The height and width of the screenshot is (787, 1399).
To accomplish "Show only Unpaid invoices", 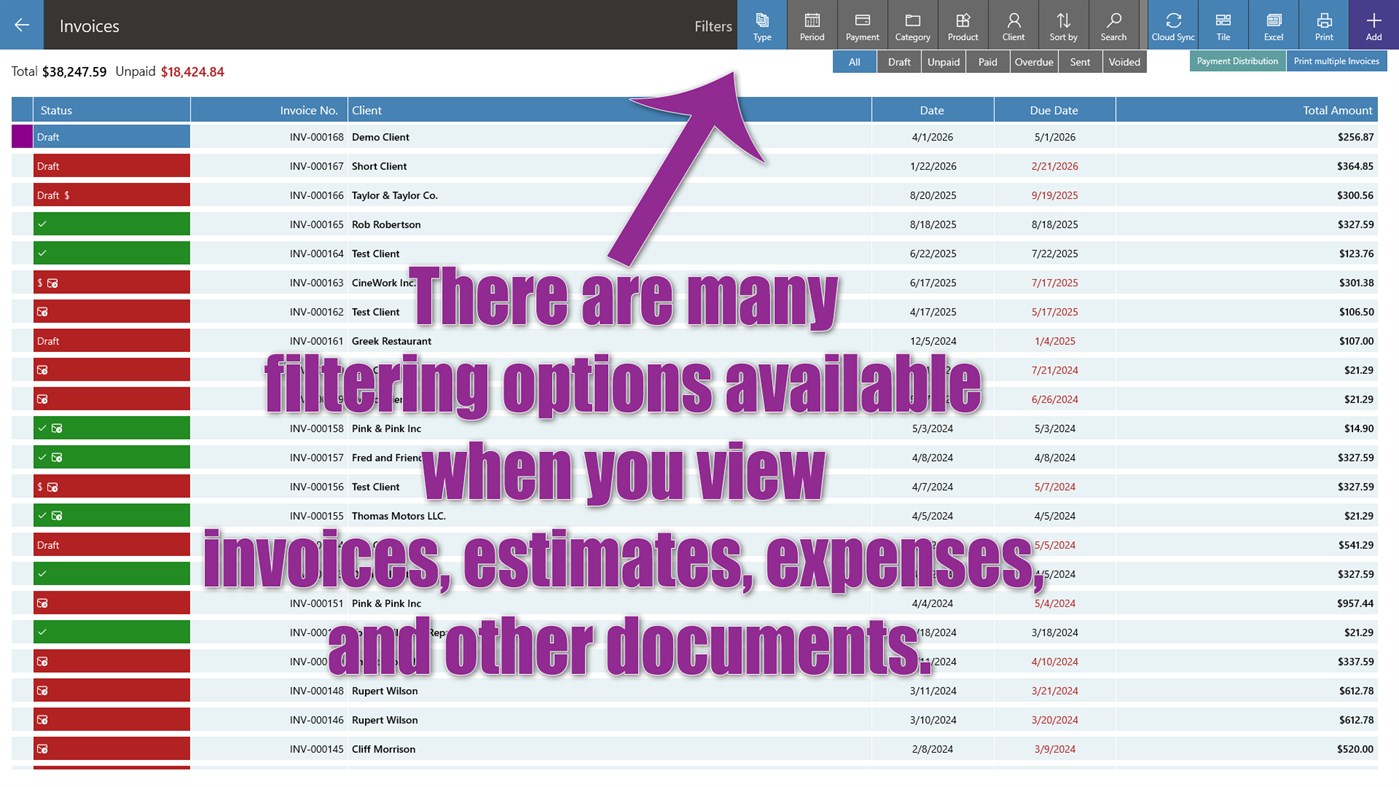I will [943, 61].
